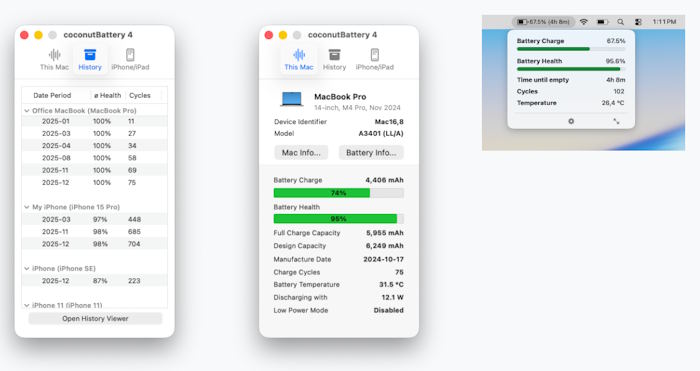Collapse the iPhone 11 group
The height and width of the screenshot is (371, 700).
pyautogui.click(x=27, y=305)
